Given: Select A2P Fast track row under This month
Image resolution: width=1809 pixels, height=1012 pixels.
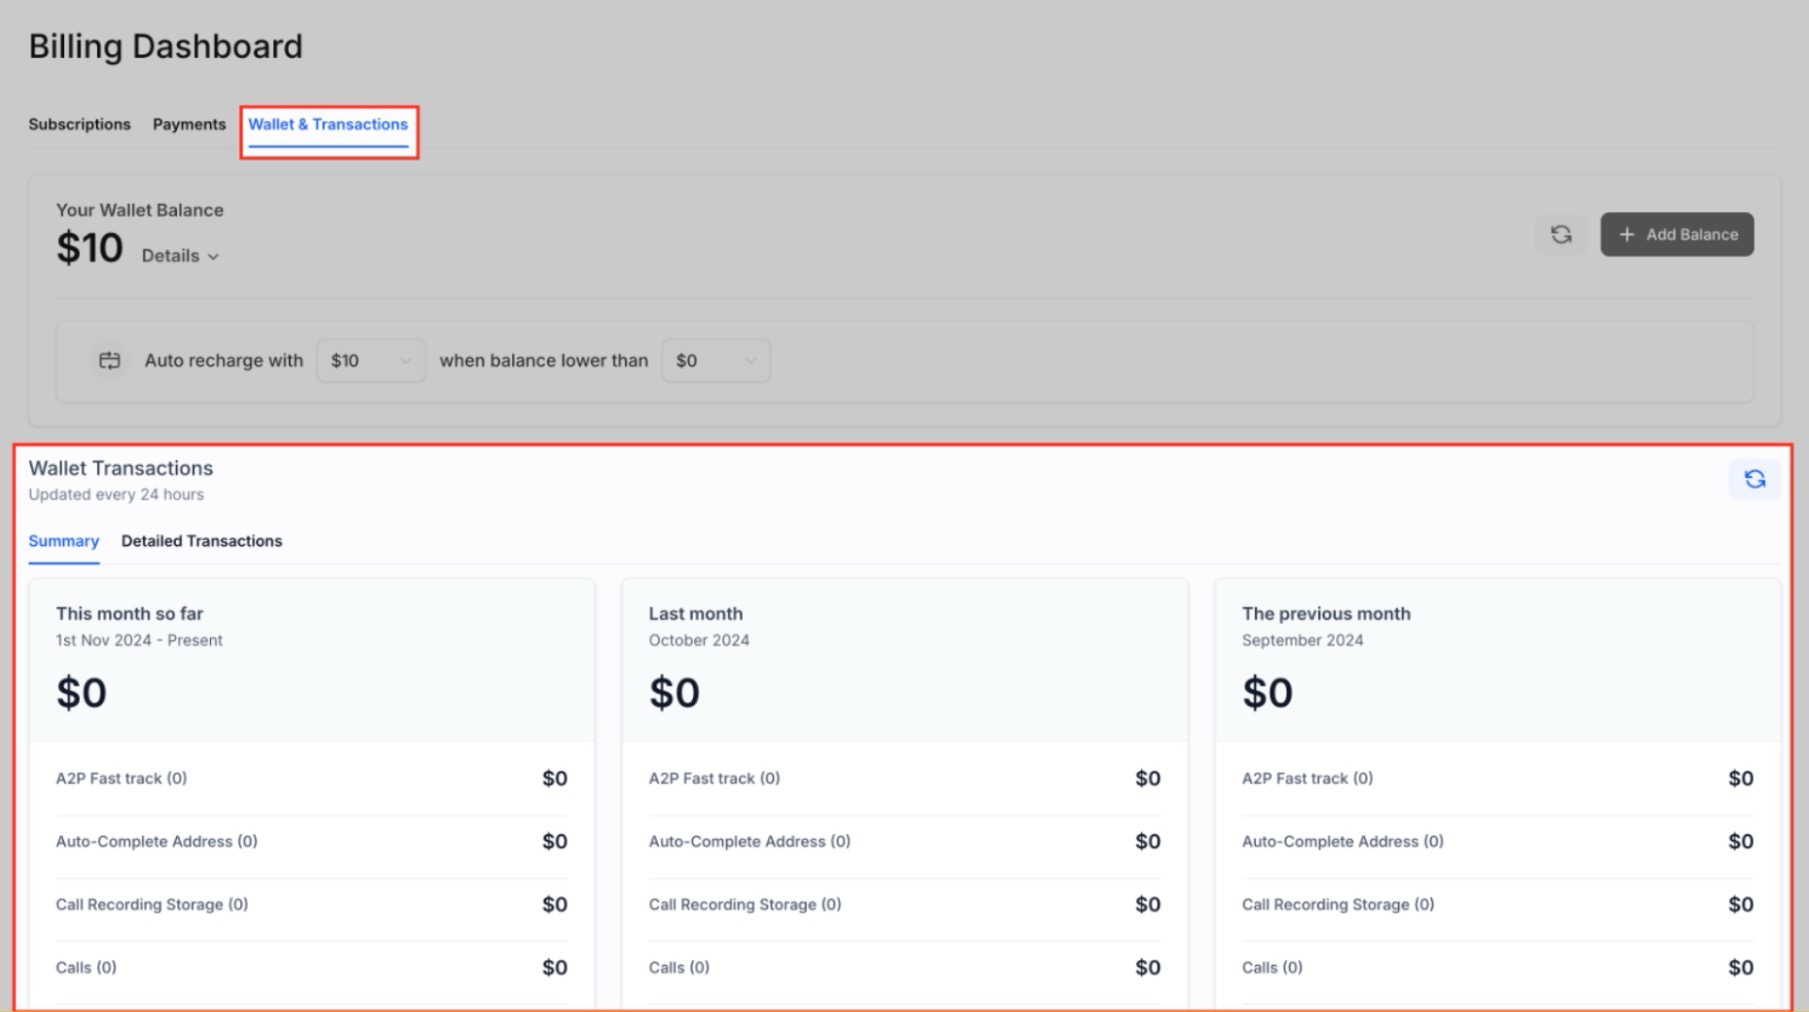Looking at the screenshot, I should [311, 778].
